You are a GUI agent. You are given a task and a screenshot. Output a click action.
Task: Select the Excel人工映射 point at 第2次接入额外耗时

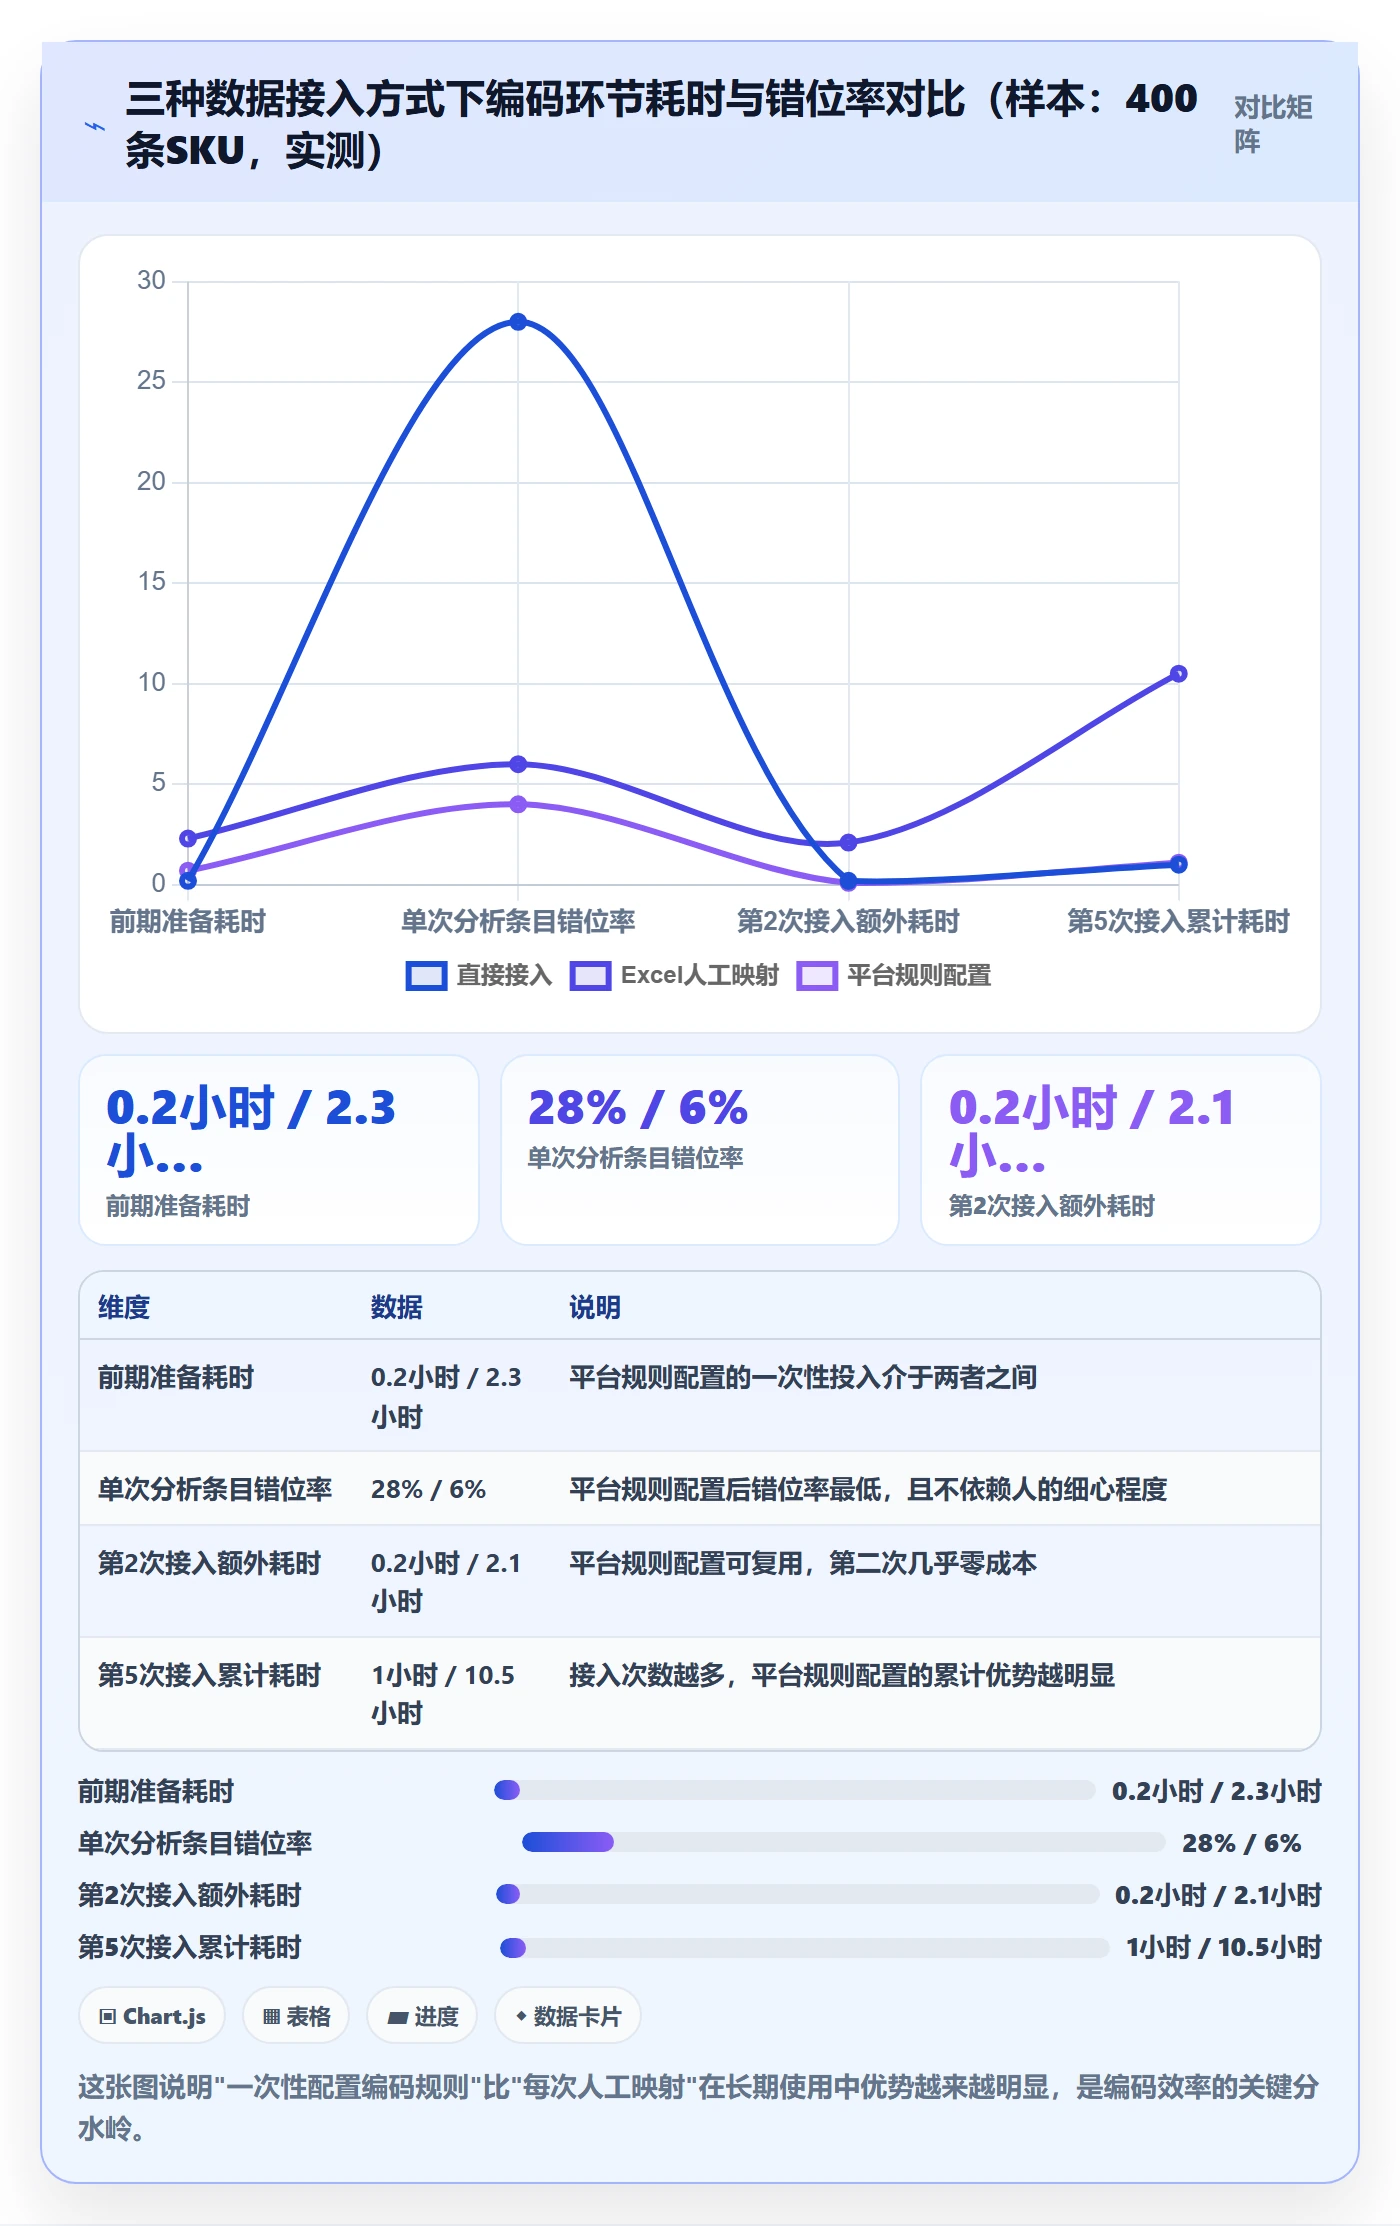coord(849,843)
